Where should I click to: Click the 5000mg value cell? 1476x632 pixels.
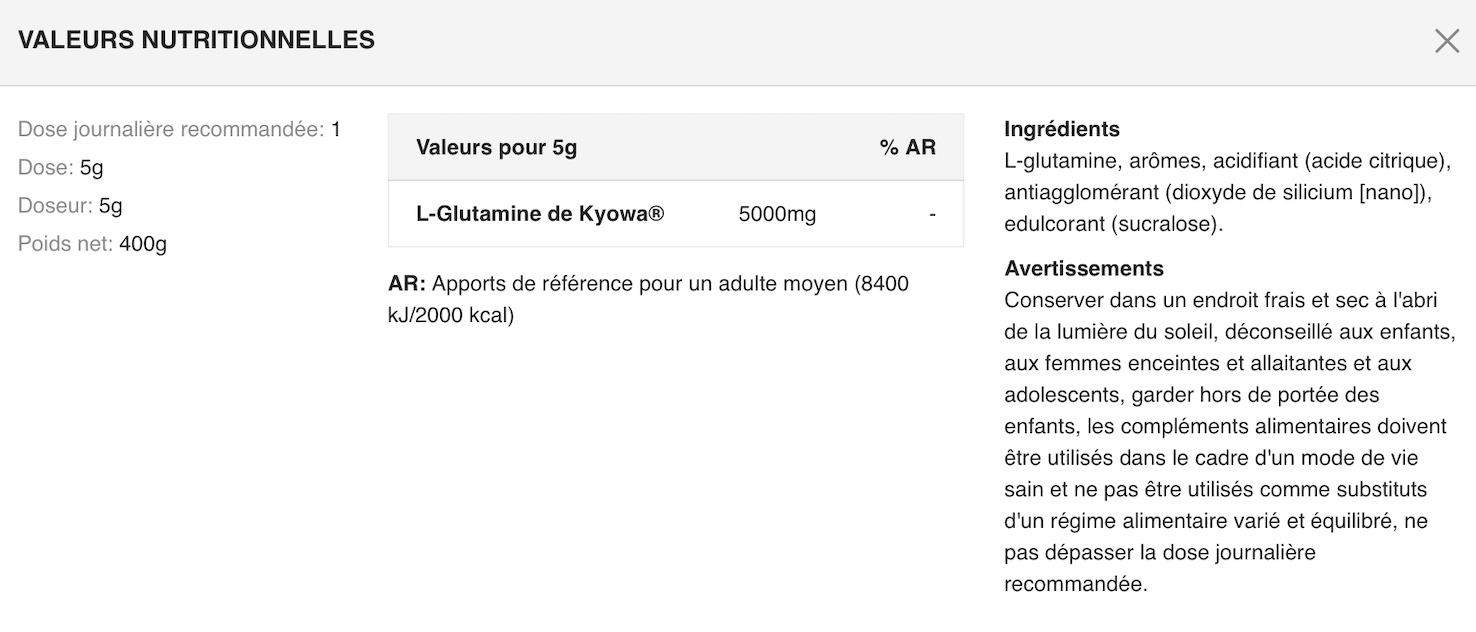(777, 214)
